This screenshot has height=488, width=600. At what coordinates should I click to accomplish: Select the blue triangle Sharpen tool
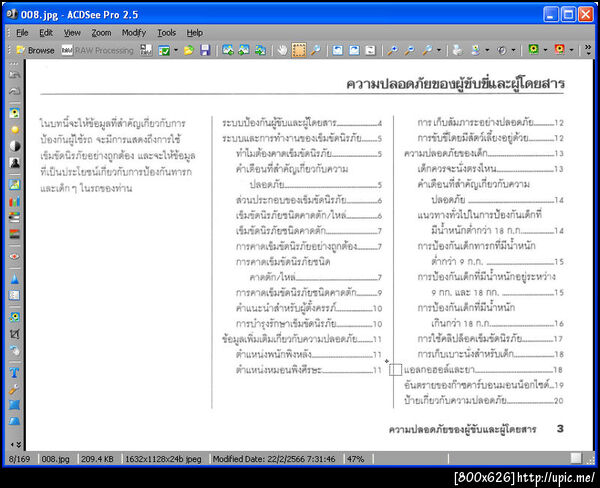pyautogui.click(x=15, y=279)
